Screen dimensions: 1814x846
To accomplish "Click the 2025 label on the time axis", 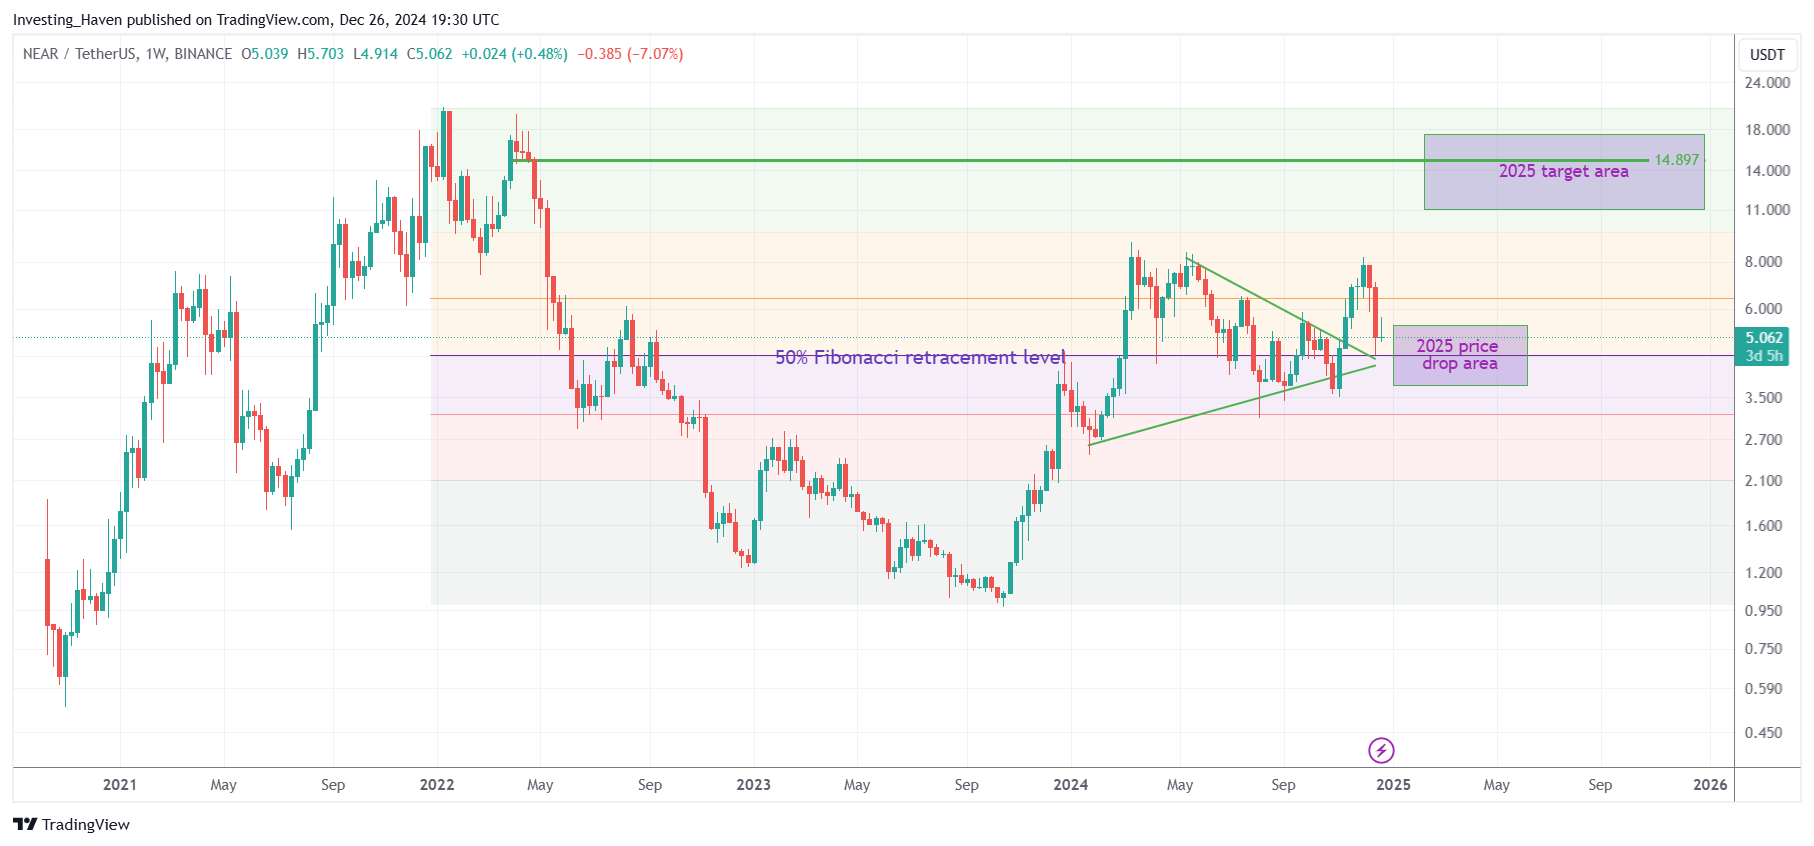I will pyautogui.click(x=1393, y=785).
